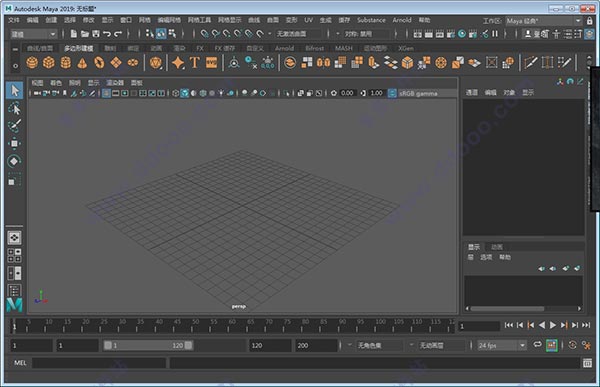Create a polygon torus from the shelf
The height and width of the screenshot is (387, 600).
tap(99, 62)
